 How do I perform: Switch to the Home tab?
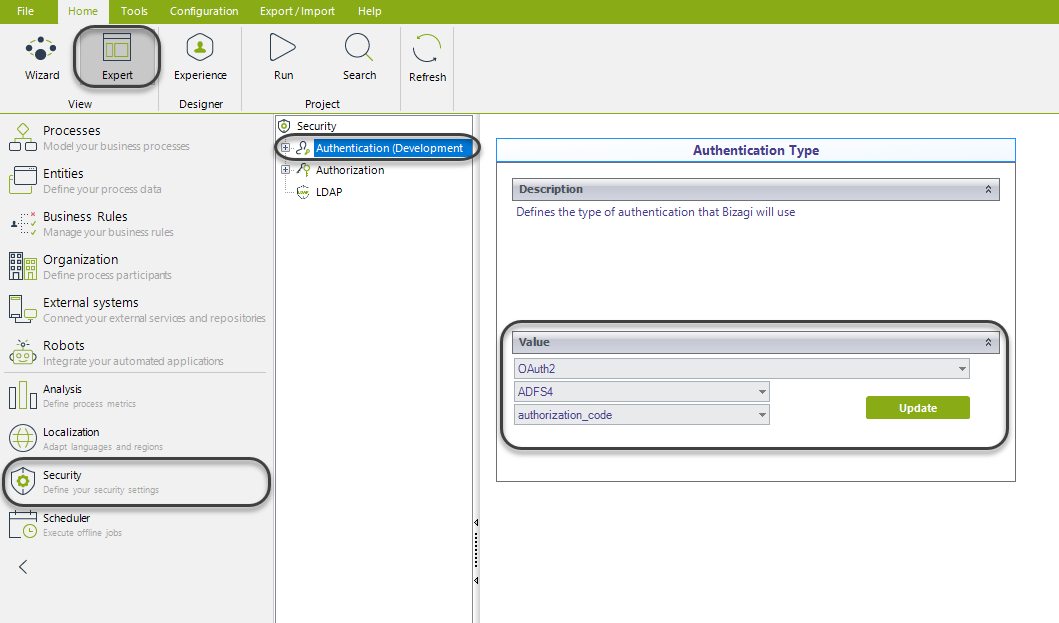pos(83,11)
